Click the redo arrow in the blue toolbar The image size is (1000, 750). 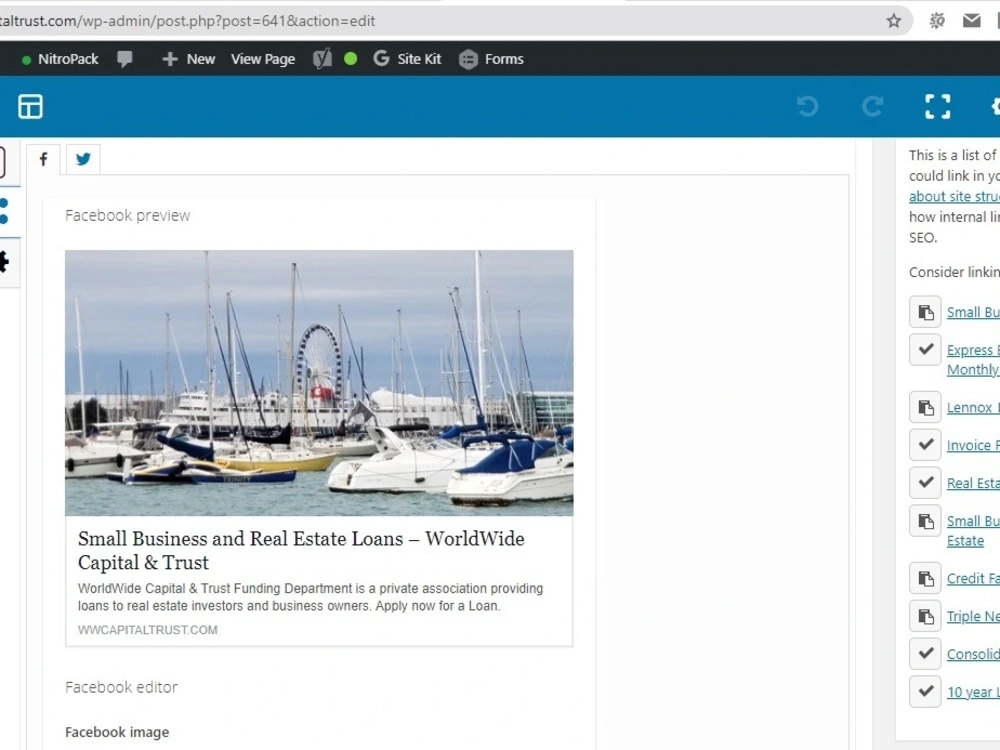[x=872, y=107]
